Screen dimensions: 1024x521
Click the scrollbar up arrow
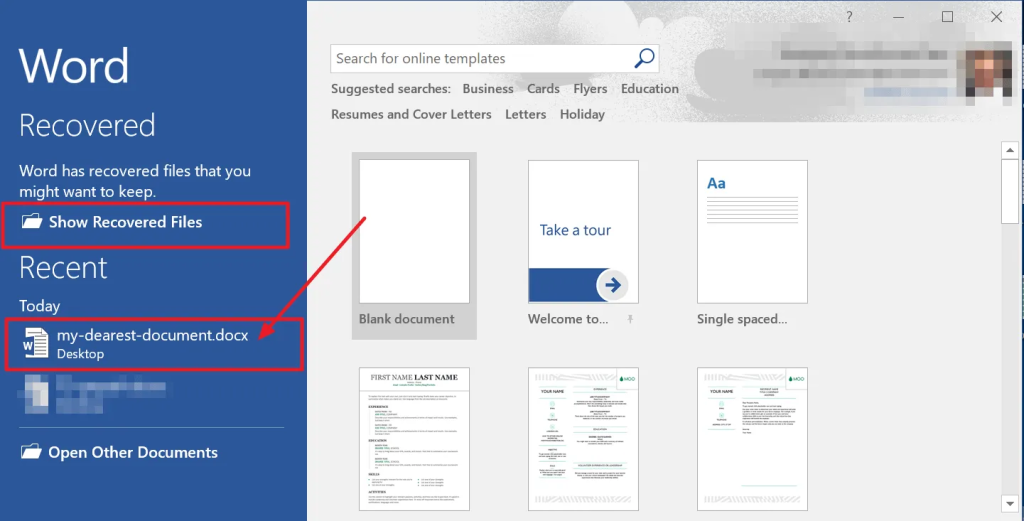point(1010,150)
